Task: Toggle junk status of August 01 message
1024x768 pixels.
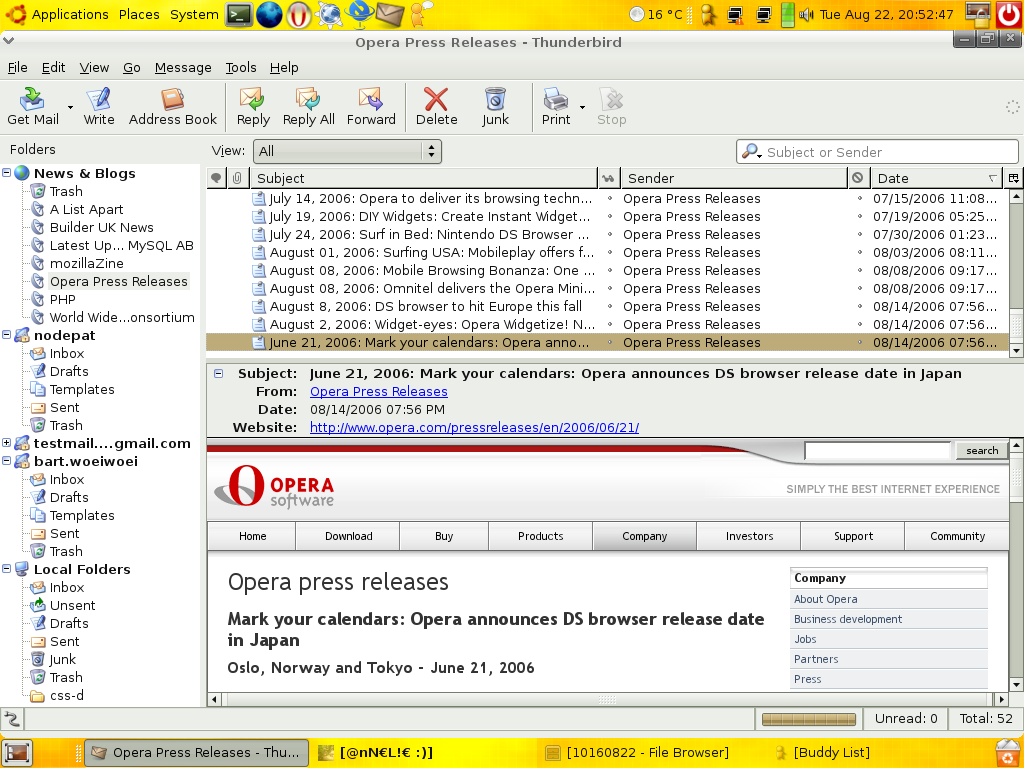Action: pos(859,252)
